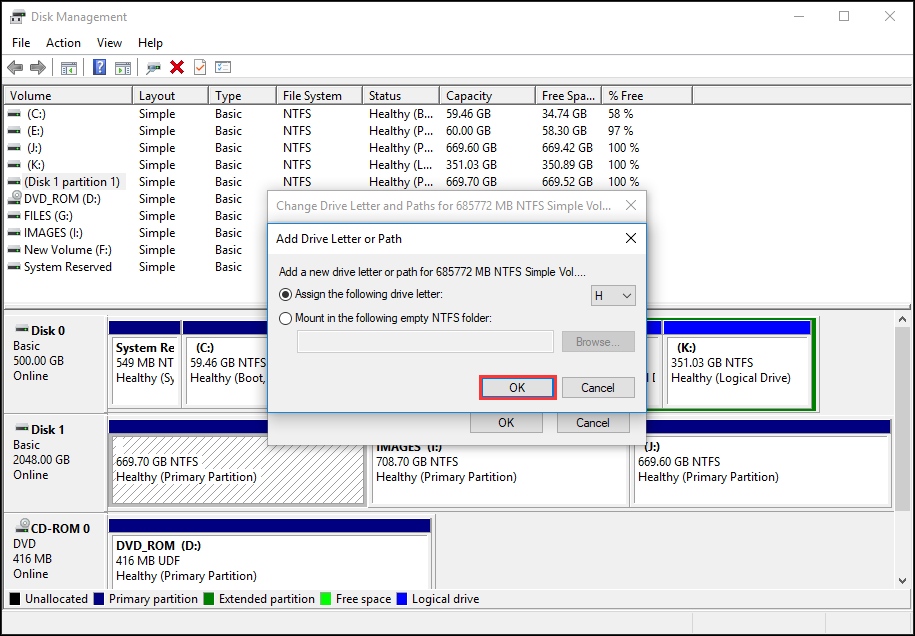Click the drive-with-magnifier toolbar icon
Viewport: 915px width, 636px height.
pos(153,68)
